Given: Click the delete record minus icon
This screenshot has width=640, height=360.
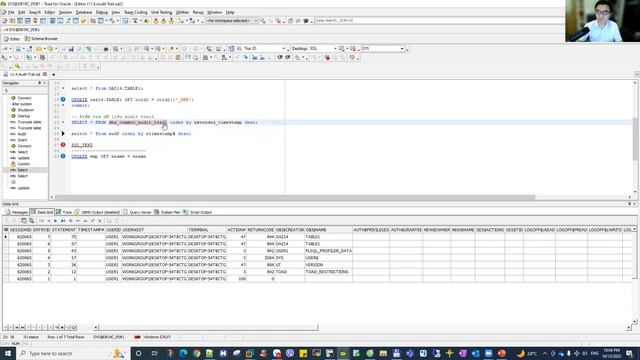Looking at the screenshot, I should click(78, 221).
